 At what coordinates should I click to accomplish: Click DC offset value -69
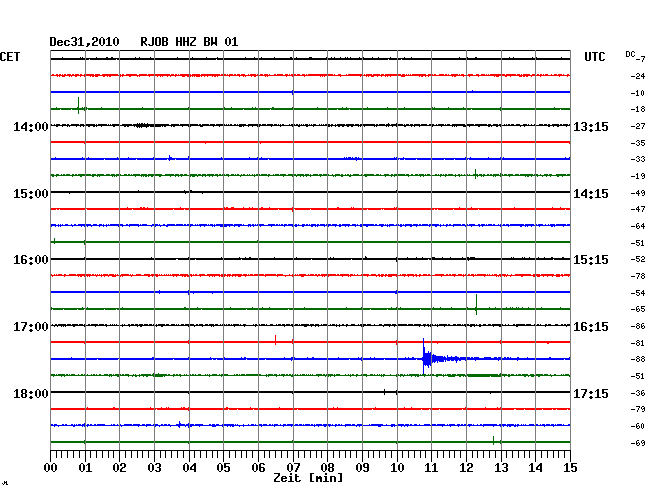pos(638,443)
